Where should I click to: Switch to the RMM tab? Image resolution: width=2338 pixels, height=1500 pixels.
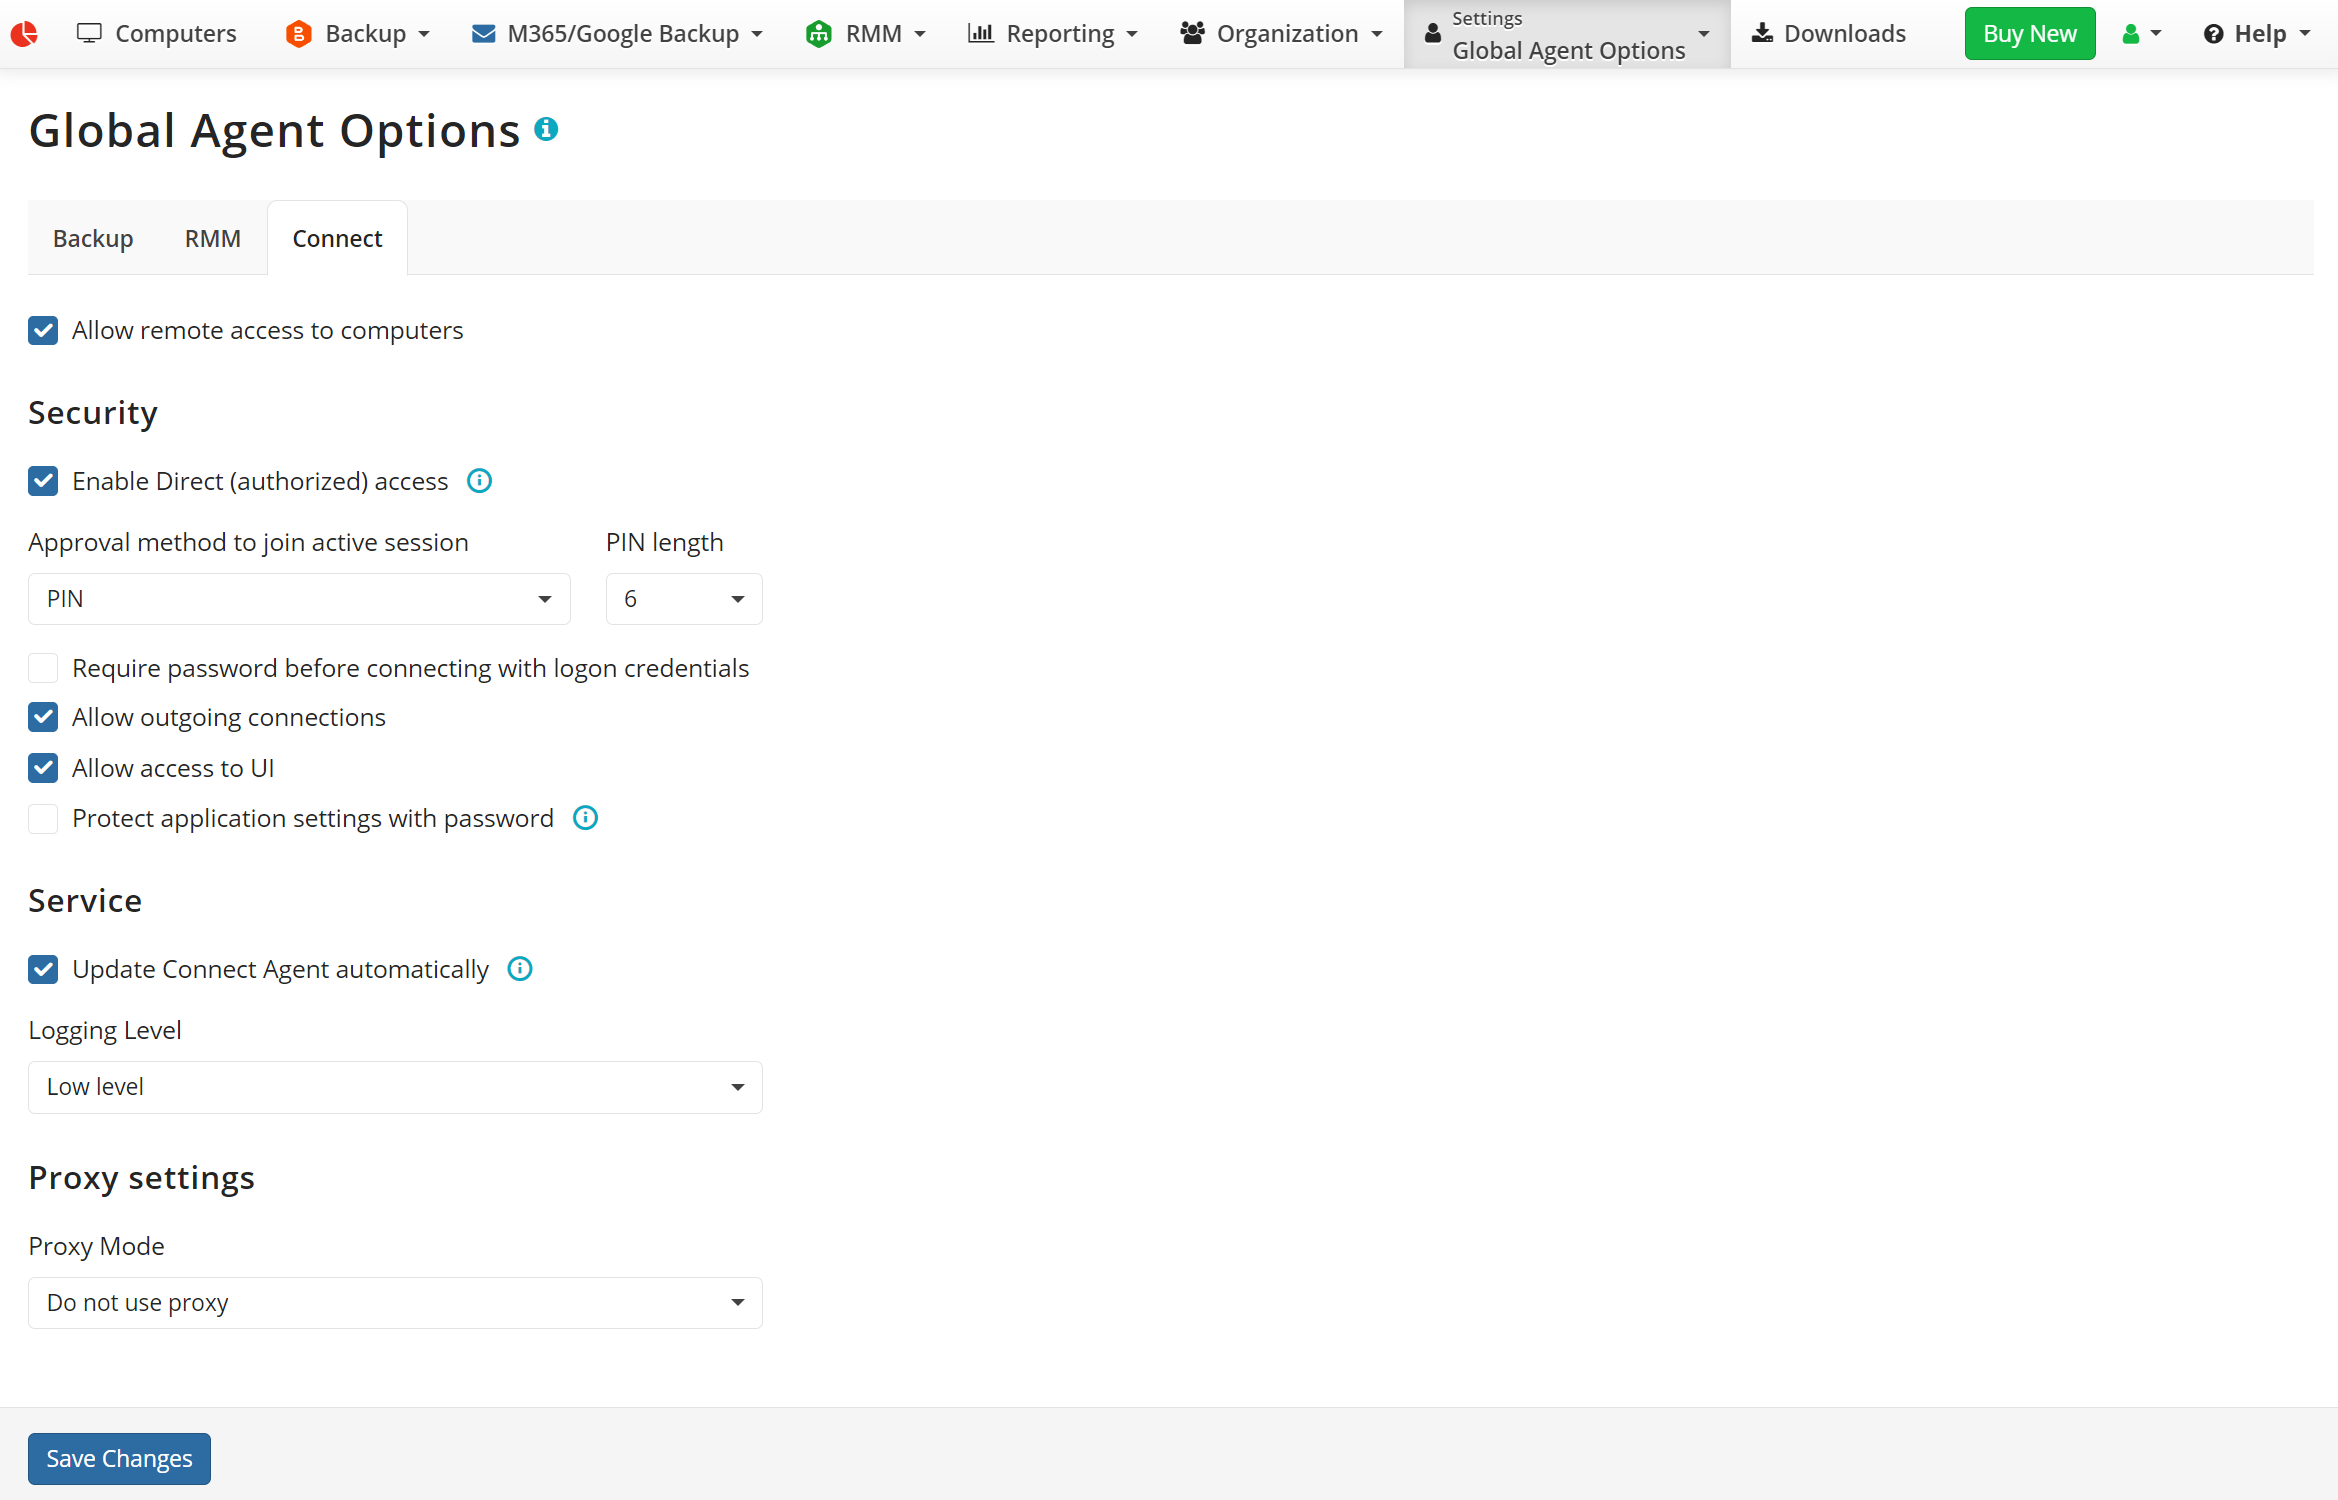(x=213, y=237)
